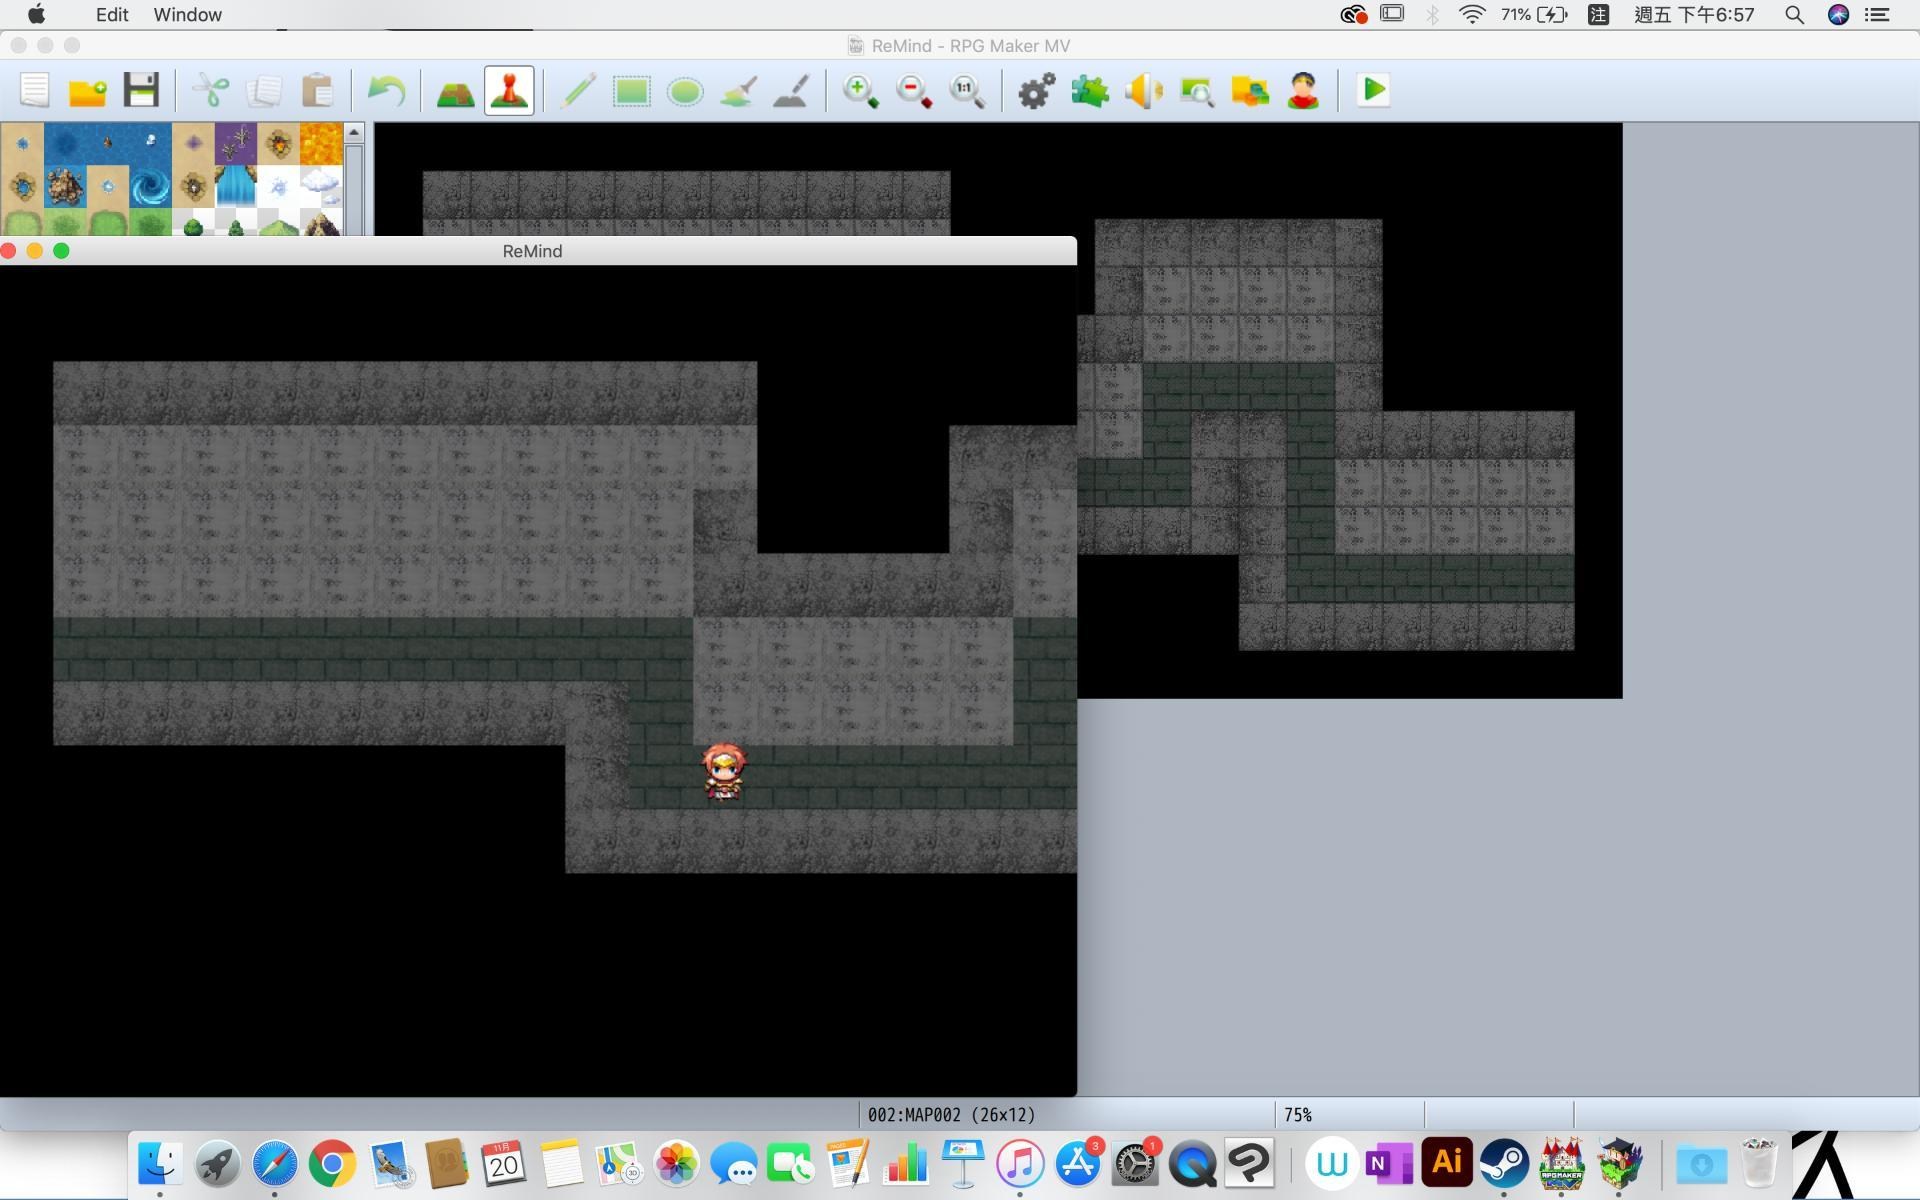Select the Rectangle drawing tool
Screen dimensions: 1920x1200
(x=632, y=91)
